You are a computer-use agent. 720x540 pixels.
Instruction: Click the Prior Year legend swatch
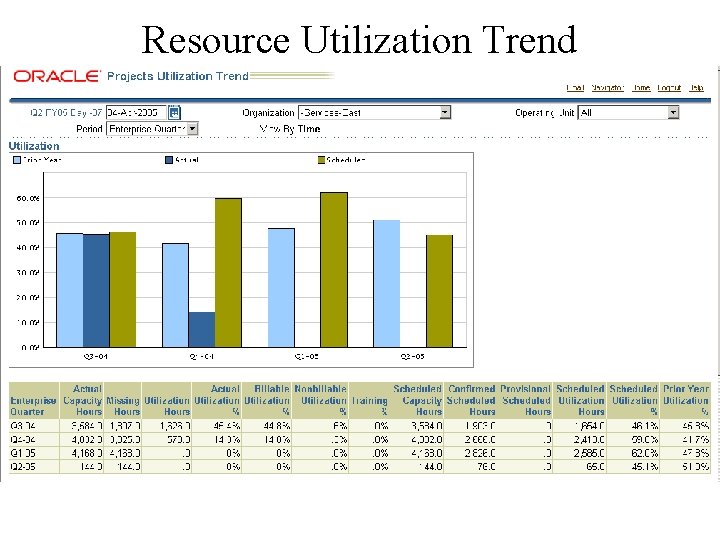pos(17,160)
